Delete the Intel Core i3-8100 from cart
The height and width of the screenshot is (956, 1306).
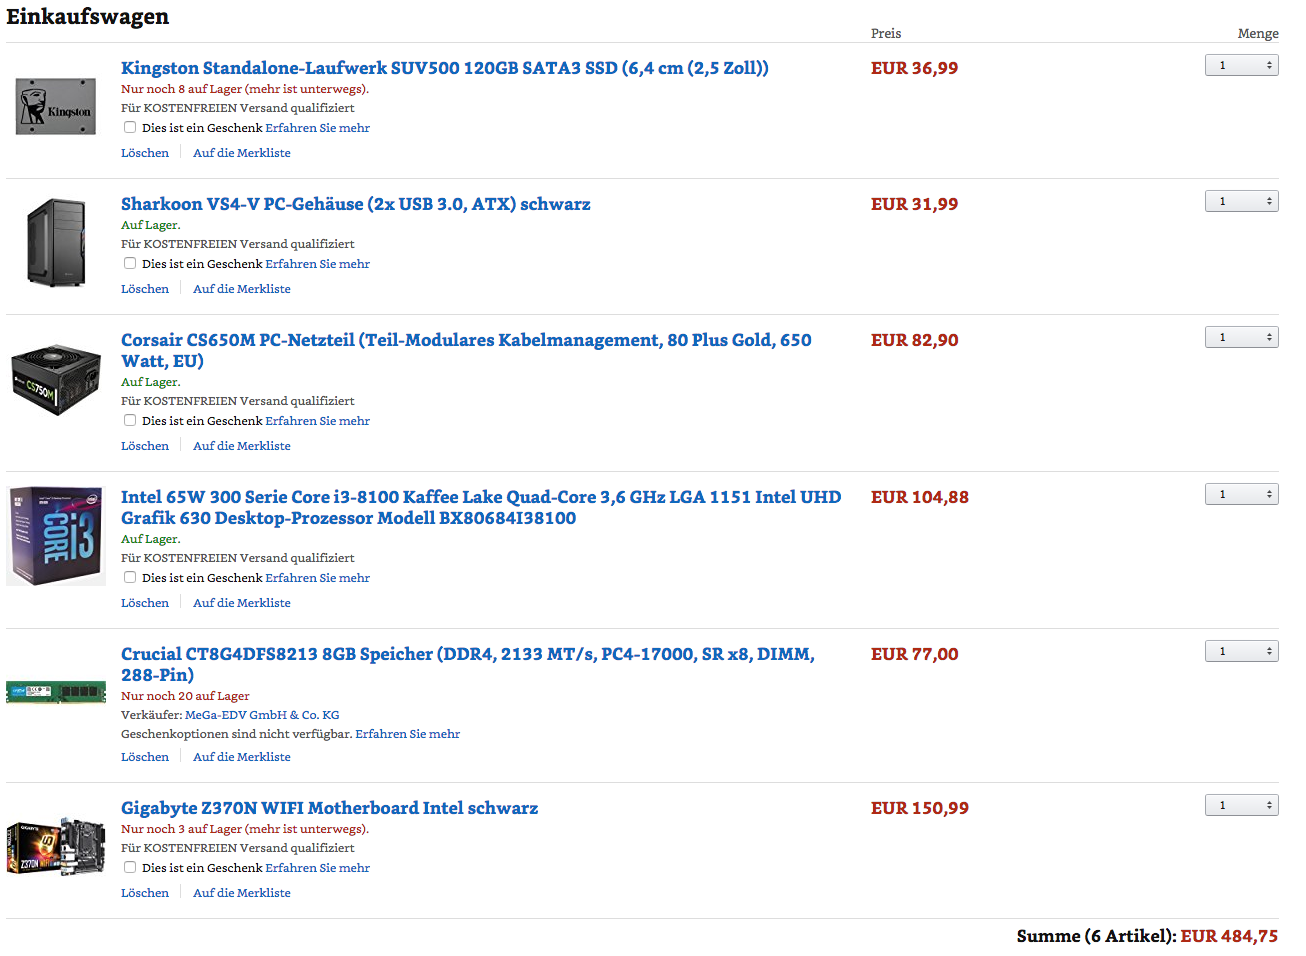tap(145, 603)
